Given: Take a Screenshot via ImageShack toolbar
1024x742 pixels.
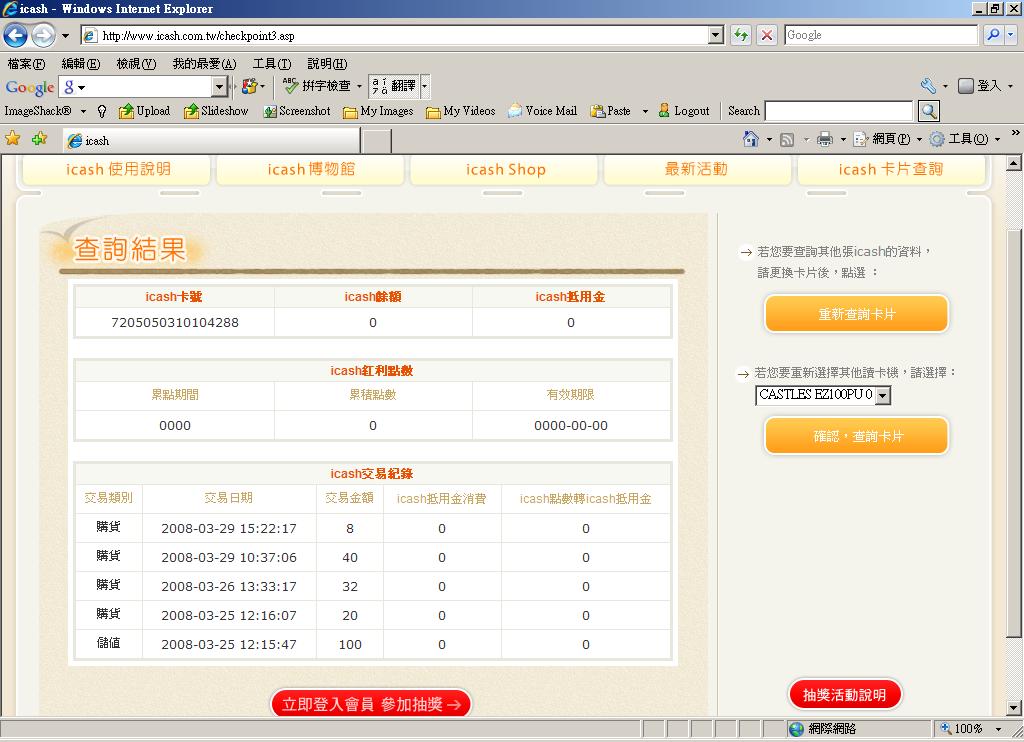Looking at the screenshot, I should (x=297, y=111).
